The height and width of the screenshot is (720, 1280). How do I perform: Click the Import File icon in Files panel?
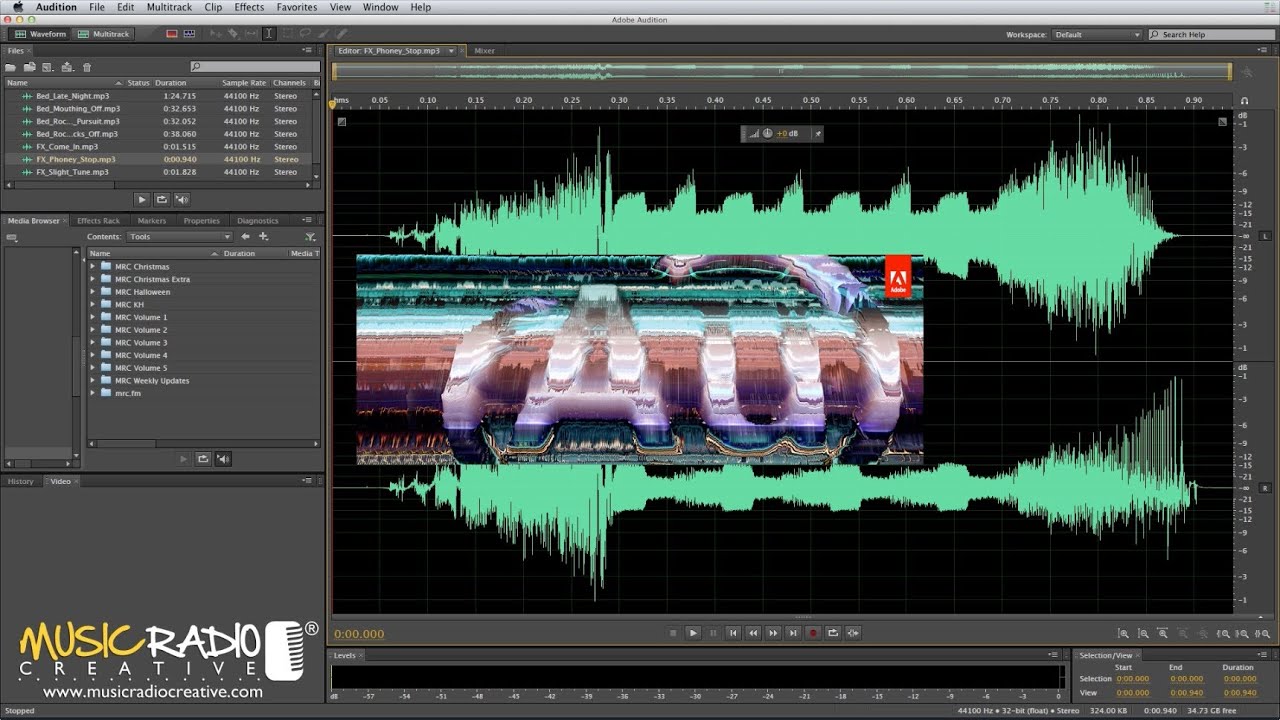point(30,67)
